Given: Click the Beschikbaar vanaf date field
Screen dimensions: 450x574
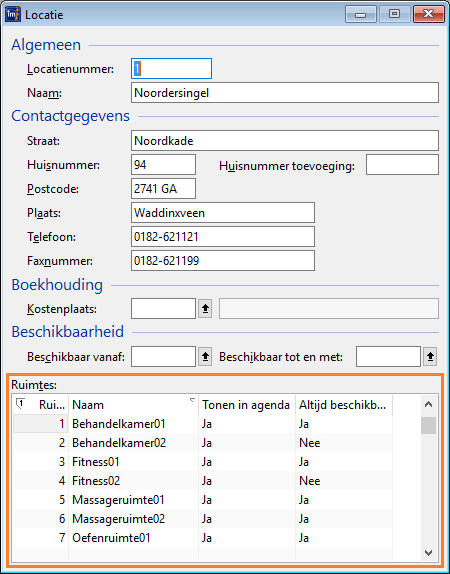Looking at the screenshot, I should 163,356.
